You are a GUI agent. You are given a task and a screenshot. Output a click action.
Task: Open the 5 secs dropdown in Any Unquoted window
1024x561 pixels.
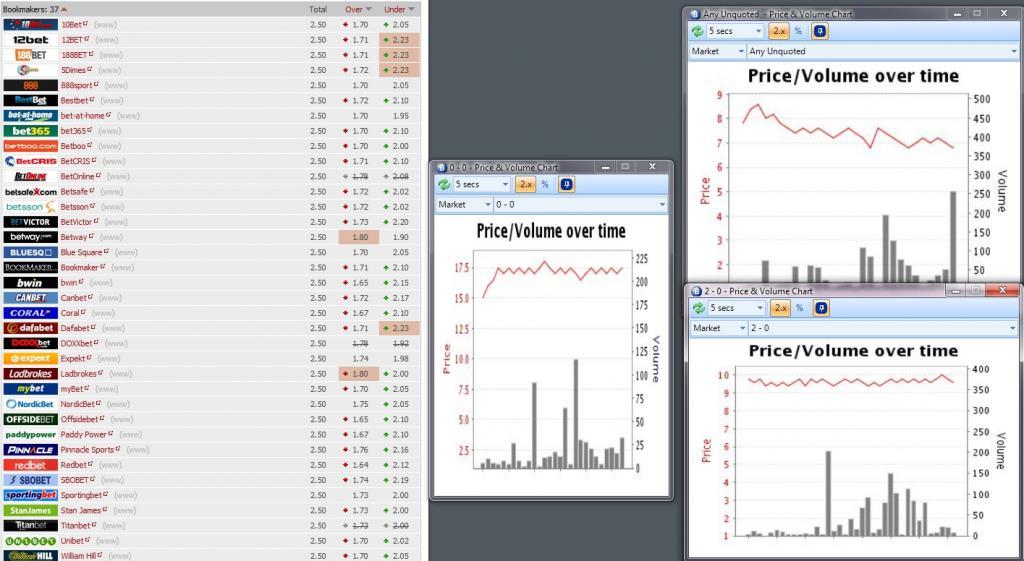(735, 31)
